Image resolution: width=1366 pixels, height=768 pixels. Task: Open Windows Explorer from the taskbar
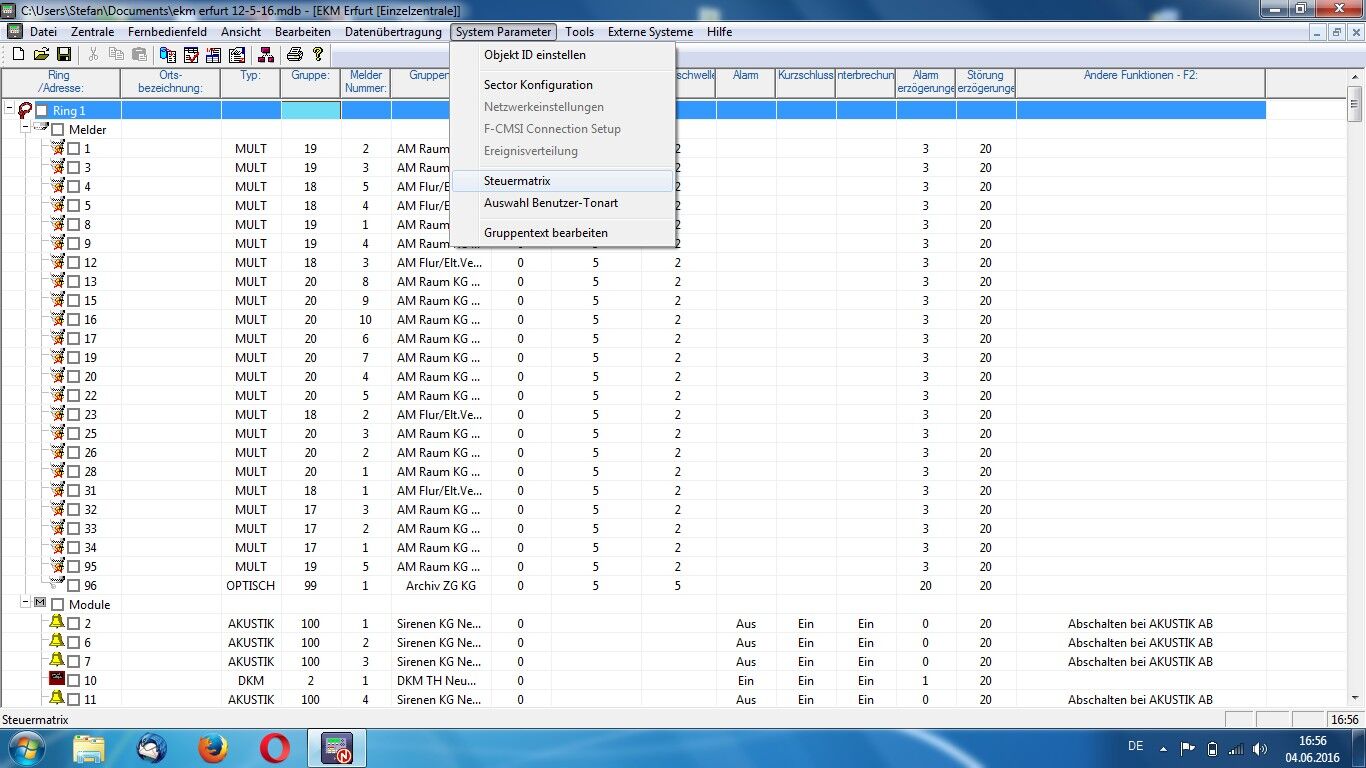(89, 748)
